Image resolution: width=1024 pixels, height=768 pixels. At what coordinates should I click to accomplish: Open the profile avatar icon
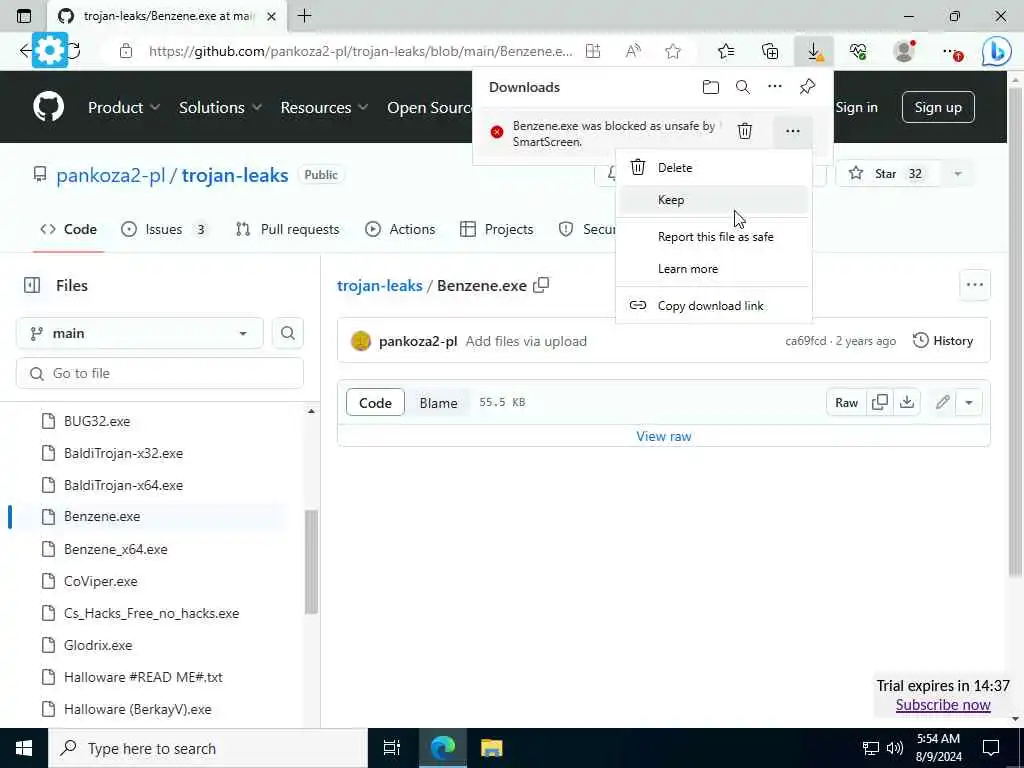(903, 52)
